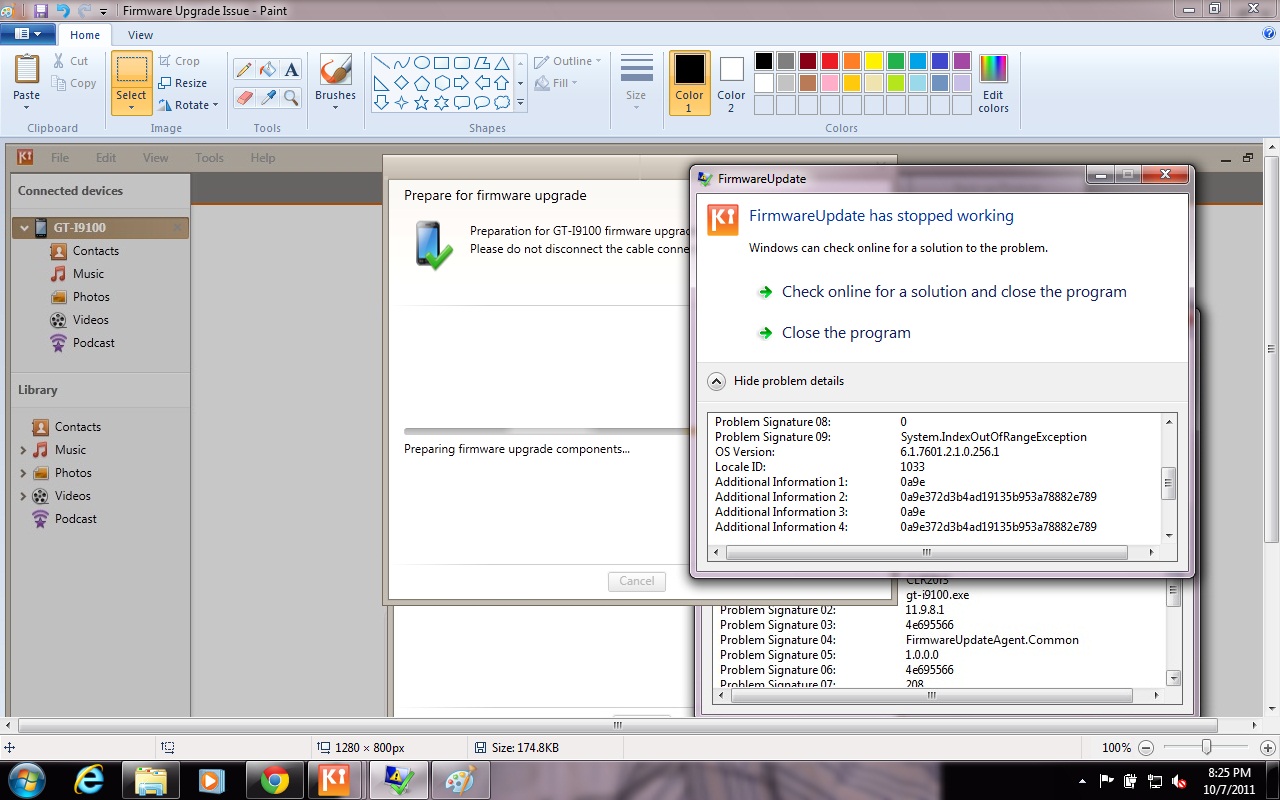Expand the Select options dropdown arrow
The height and width of the screenshot is (800, 1280).
point(131,107)
